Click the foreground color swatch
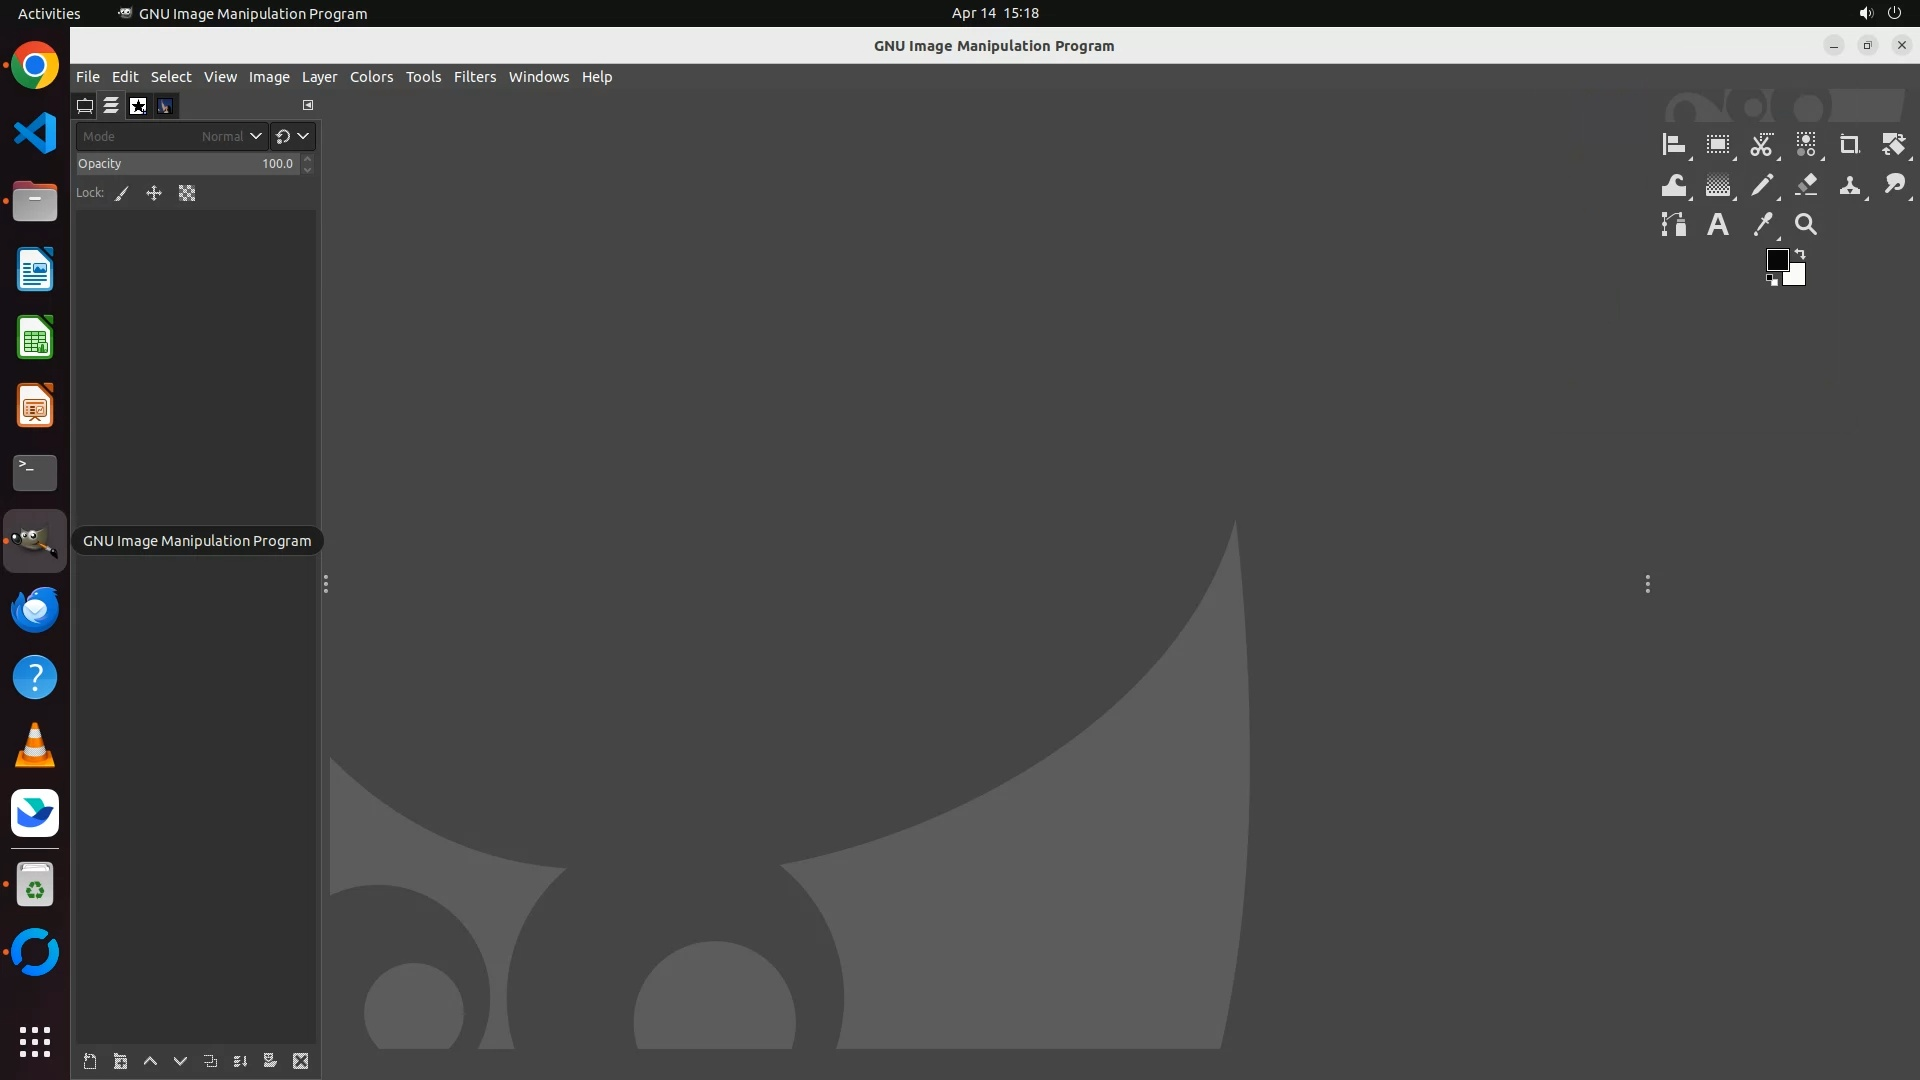Image resolution: width=1920 pixels, height=1080 pixels. tap(1776, 260)
